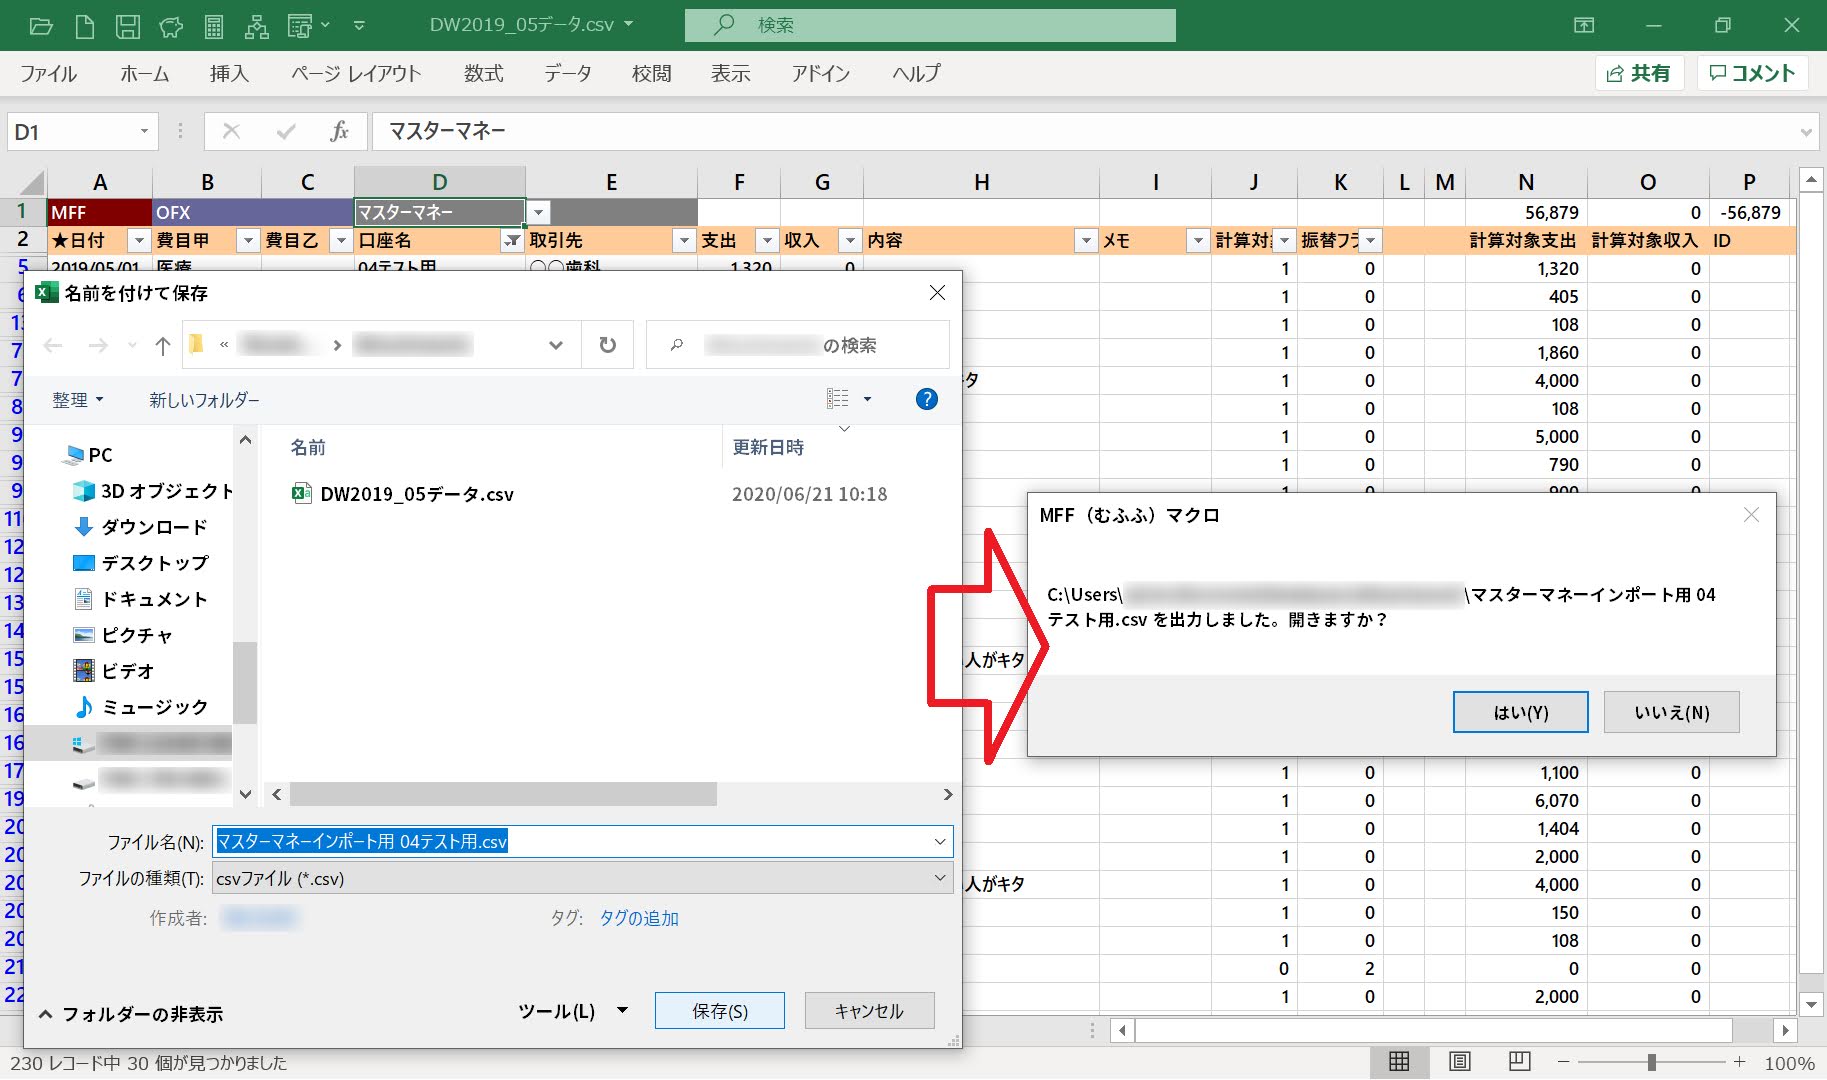Screen dimensions: 1827x1080
Task: Click 共有 button
Action: pos(1639,73)
